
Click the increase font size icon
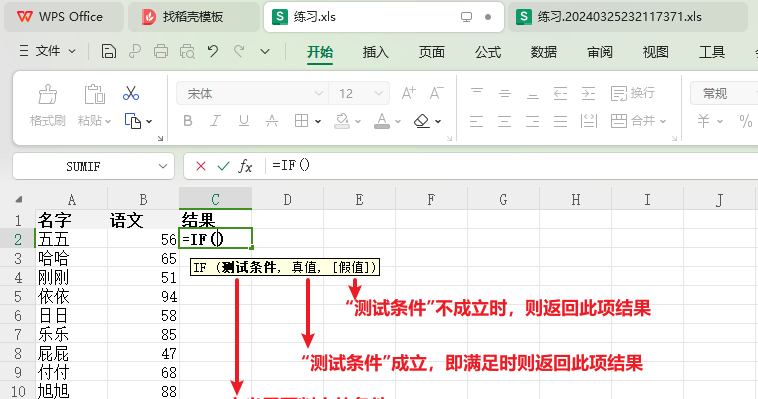pos(408,93)
